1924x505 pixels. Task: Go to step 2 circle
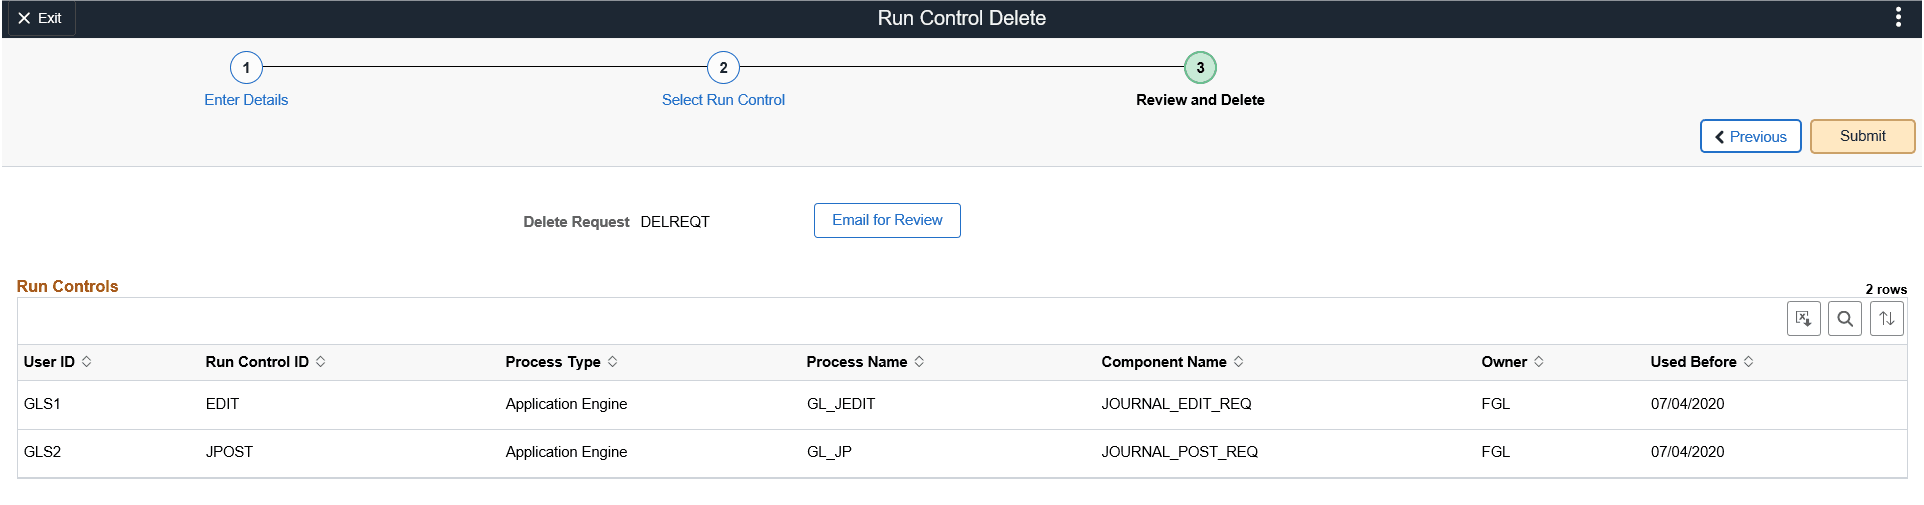723,68
